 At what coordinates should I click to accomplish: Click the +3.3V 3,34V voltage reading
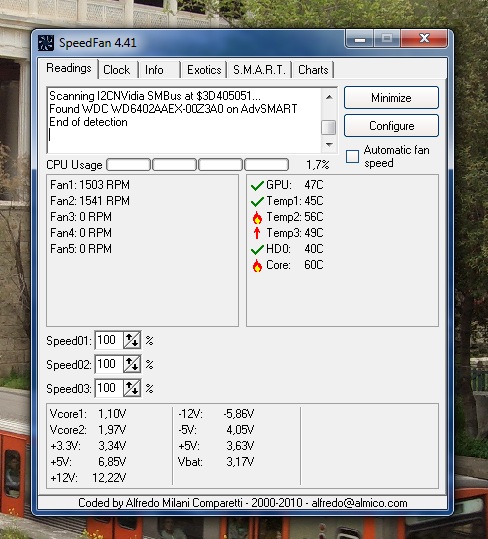point(88,446)
